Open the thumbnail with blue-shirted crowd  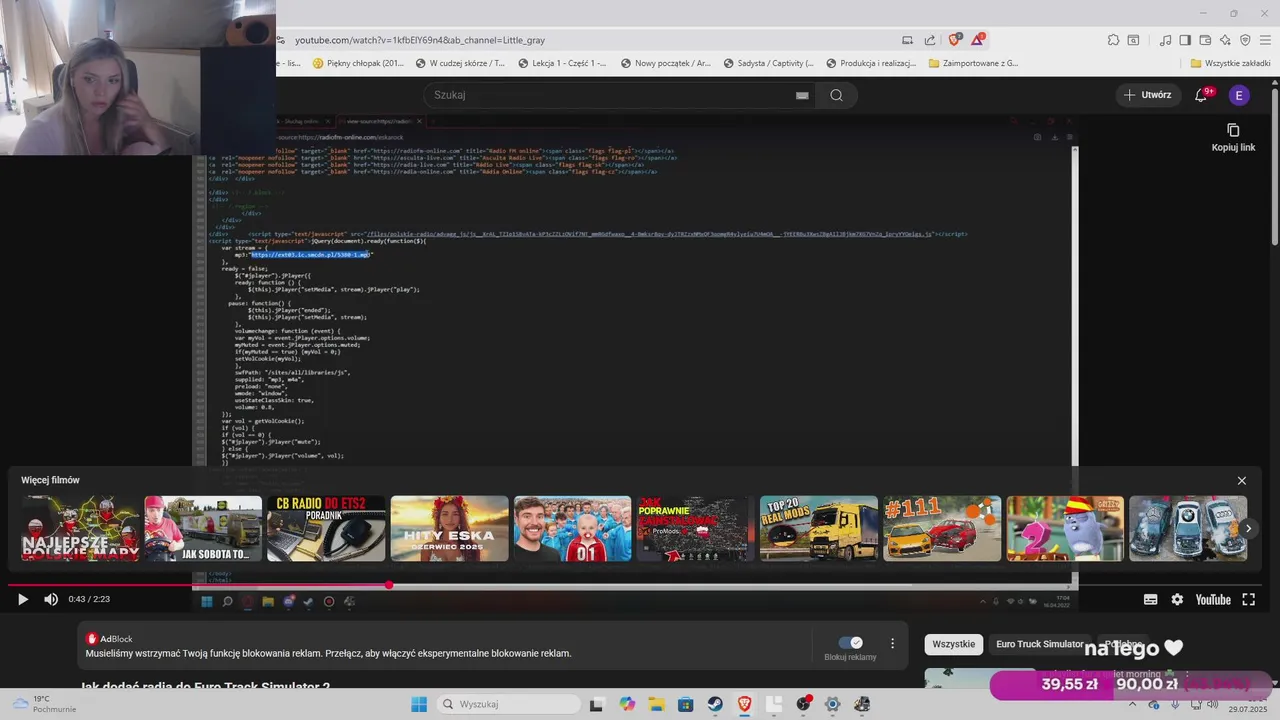pyautogui.click(x=572, y=528)
